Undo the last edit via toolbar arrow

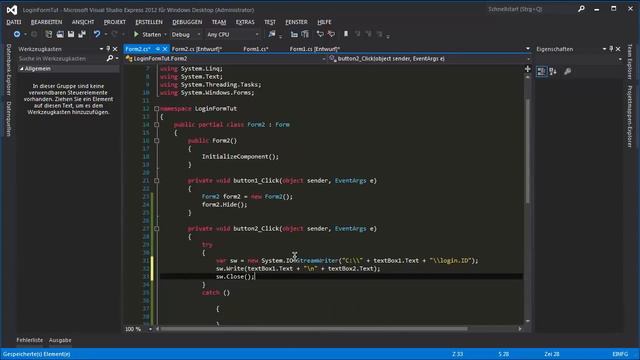(x=97, y=34)
